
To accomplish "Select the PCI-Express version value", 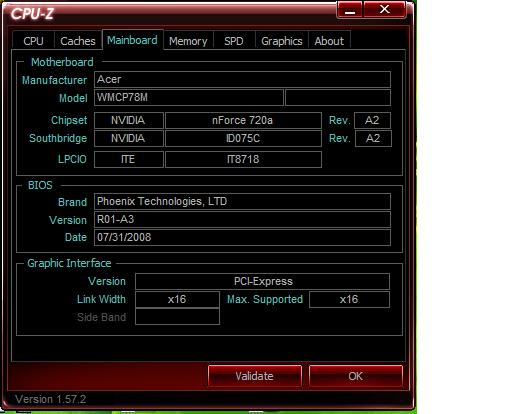I will 263,281.
